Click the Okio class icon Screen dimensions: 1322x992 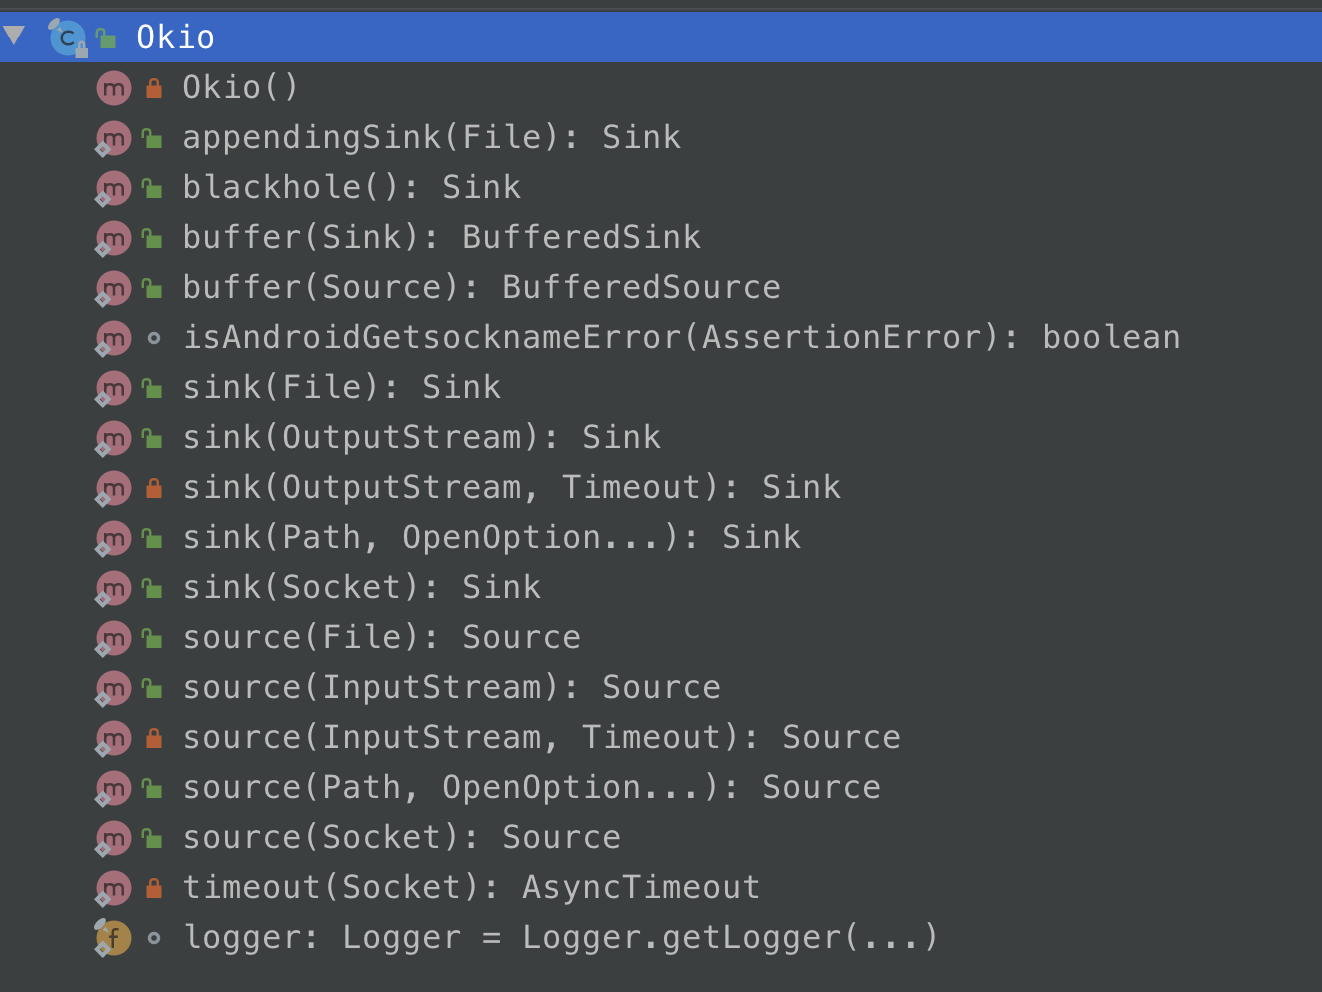point(67,38)
